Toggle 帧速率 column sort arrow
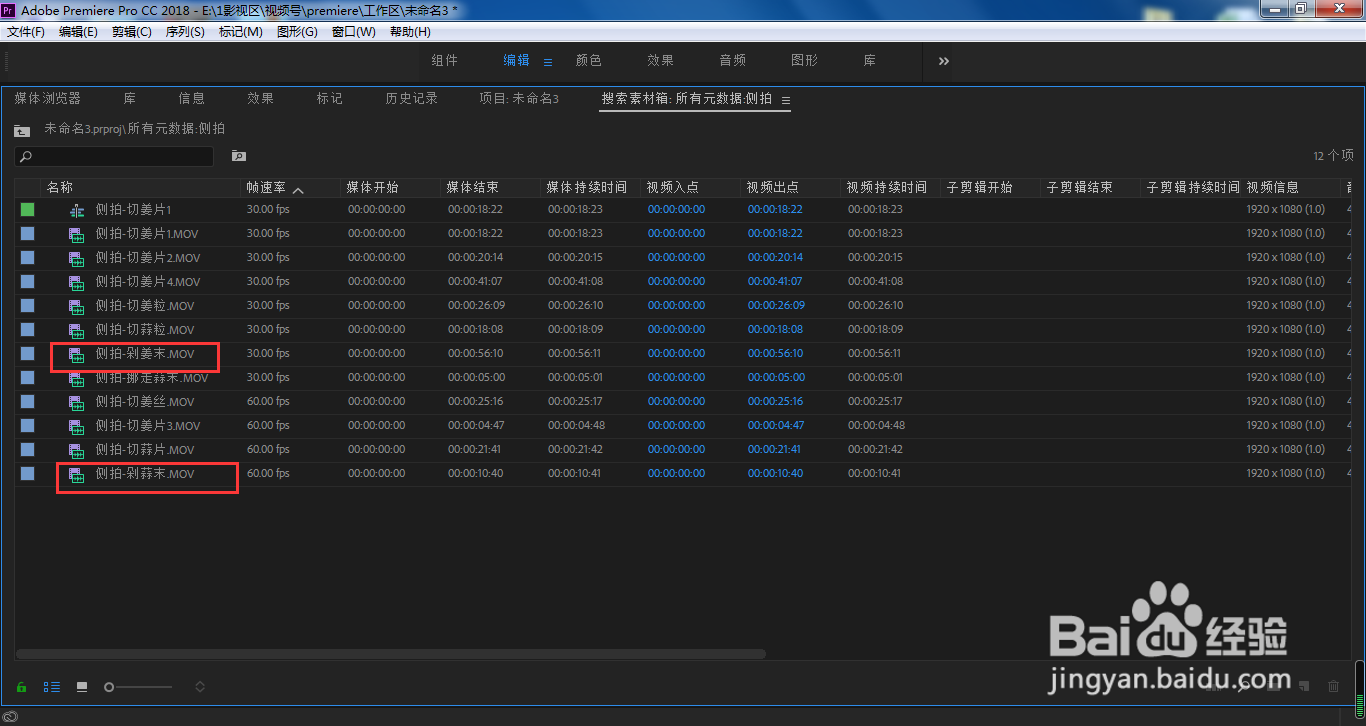Viewport: 1366px width, 726px height. [298, 189]
